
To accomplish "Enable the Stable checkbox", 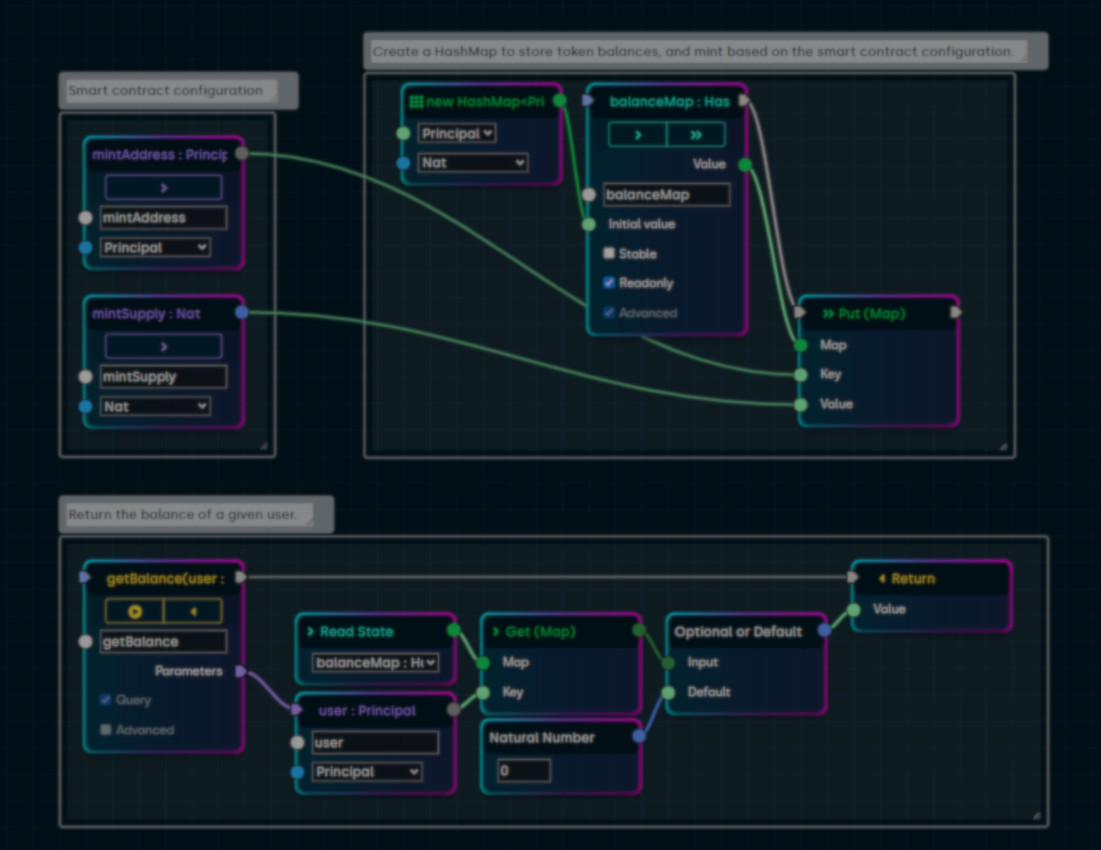I will (609, 253).
